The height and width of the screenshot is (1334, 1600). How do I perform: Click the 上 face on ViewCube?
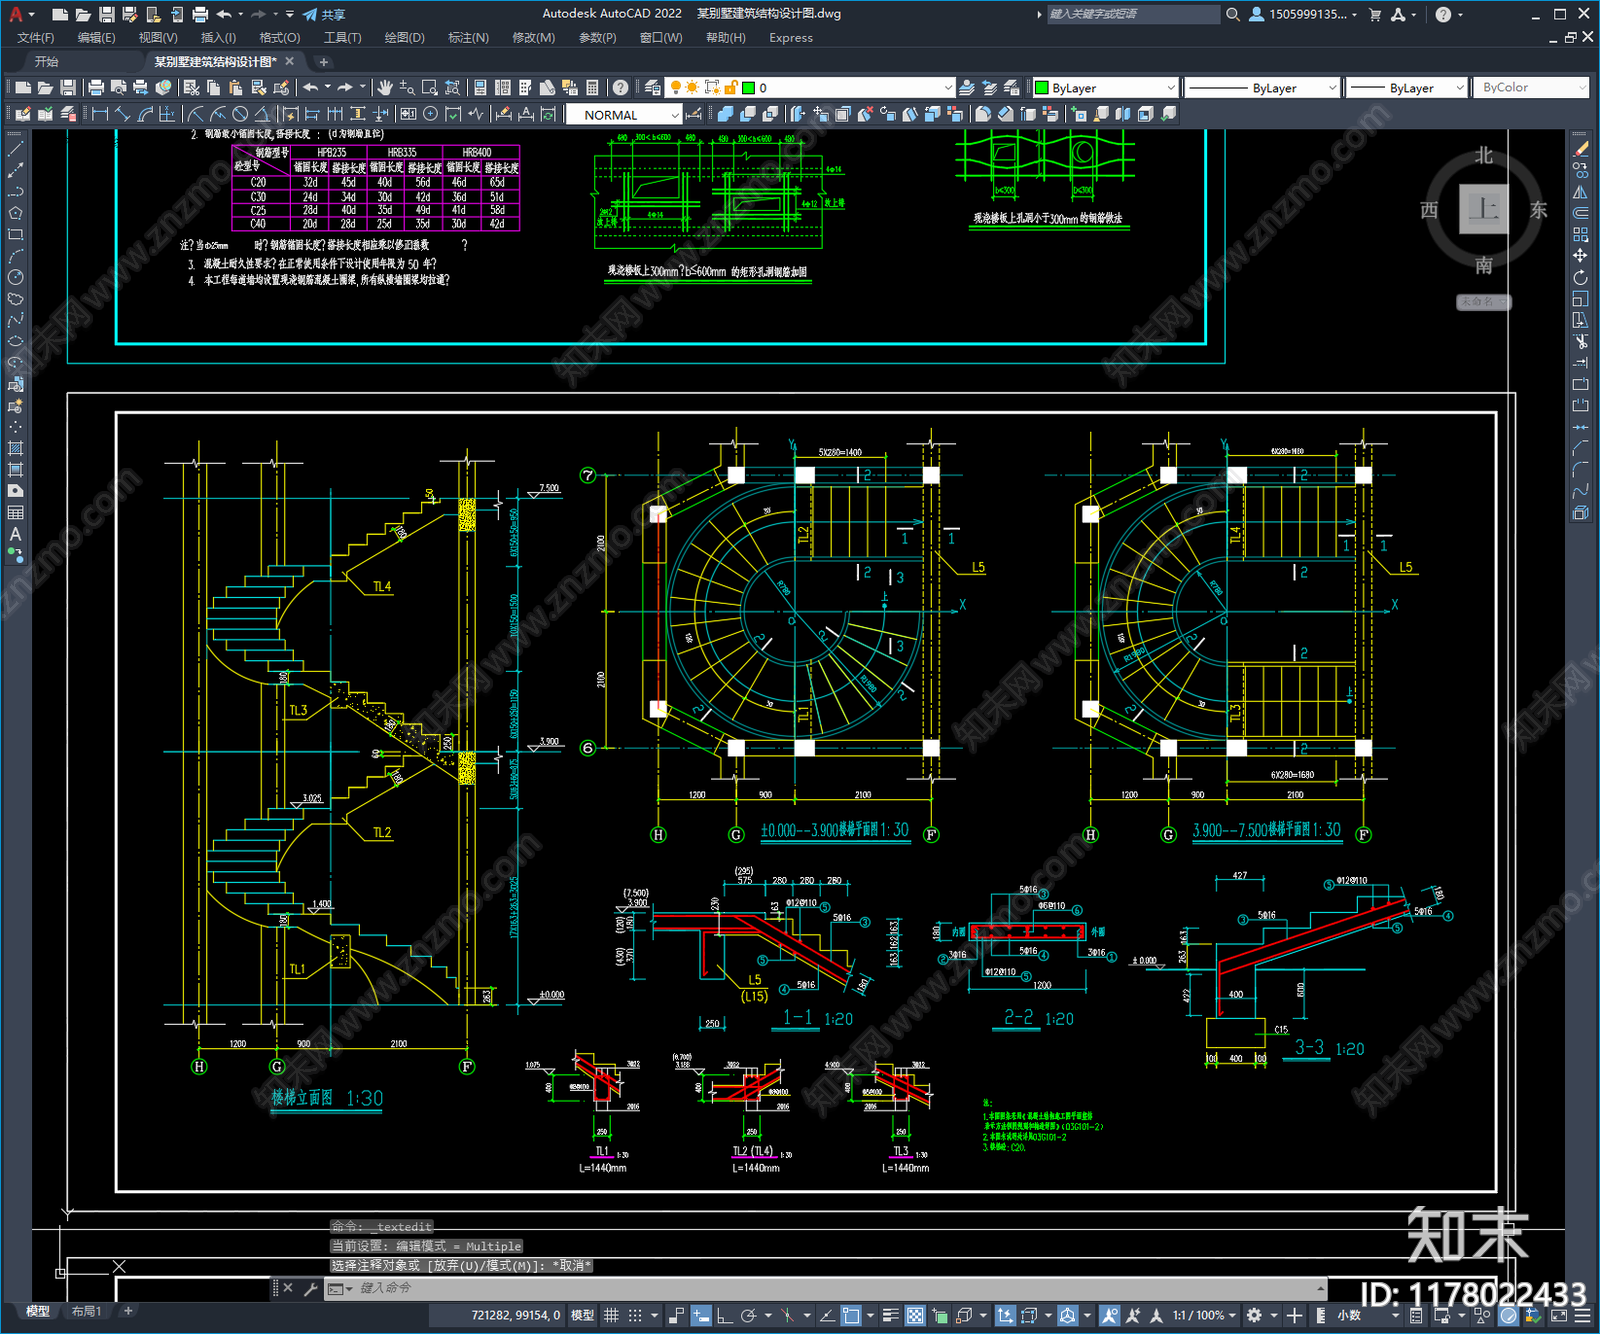click(x=1484, y=209)
